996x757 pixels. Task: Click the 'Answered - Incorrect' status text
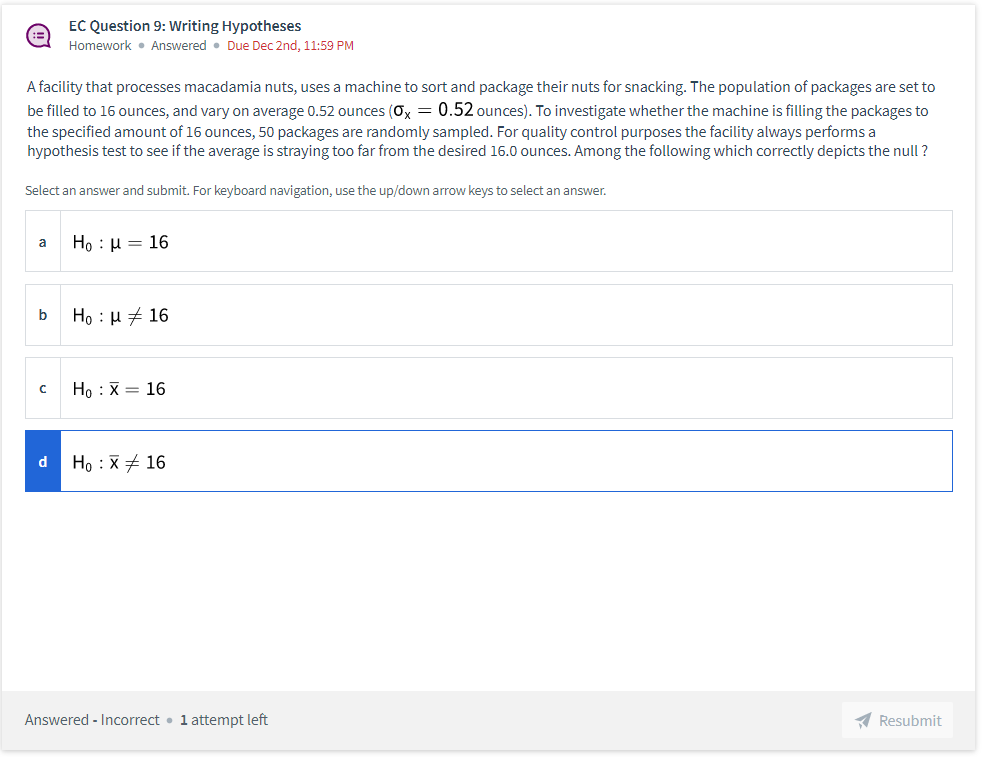point(92,719)
